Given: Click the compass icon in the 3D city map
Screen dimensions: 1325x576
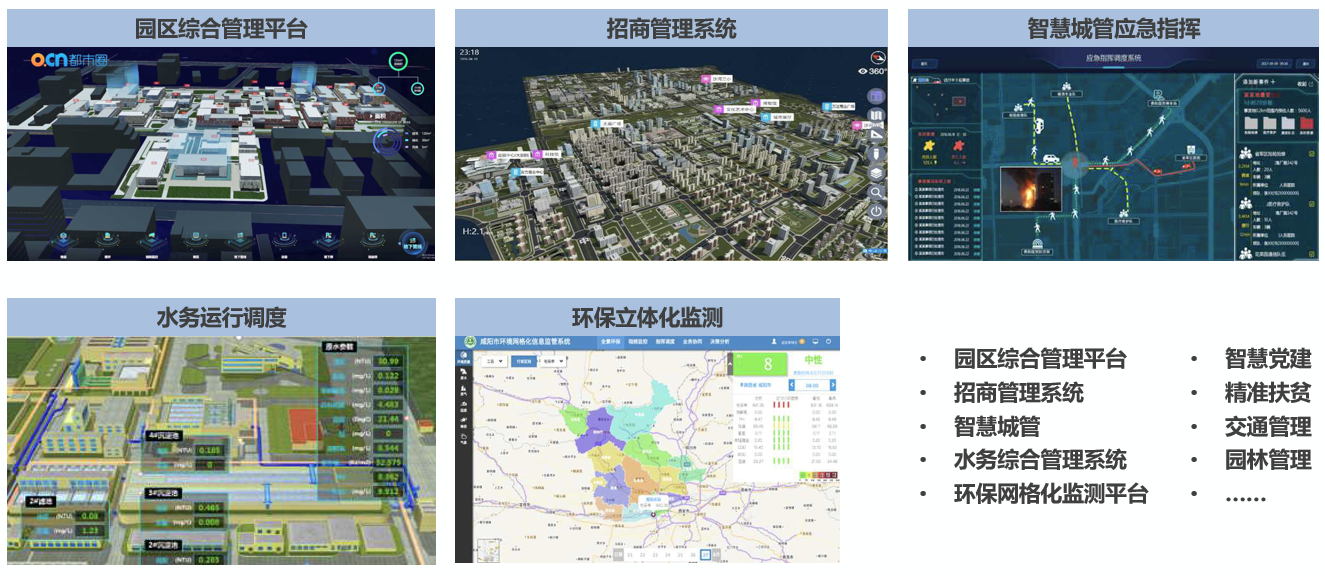Looking at the screenshot, I should tap(878, 57).
